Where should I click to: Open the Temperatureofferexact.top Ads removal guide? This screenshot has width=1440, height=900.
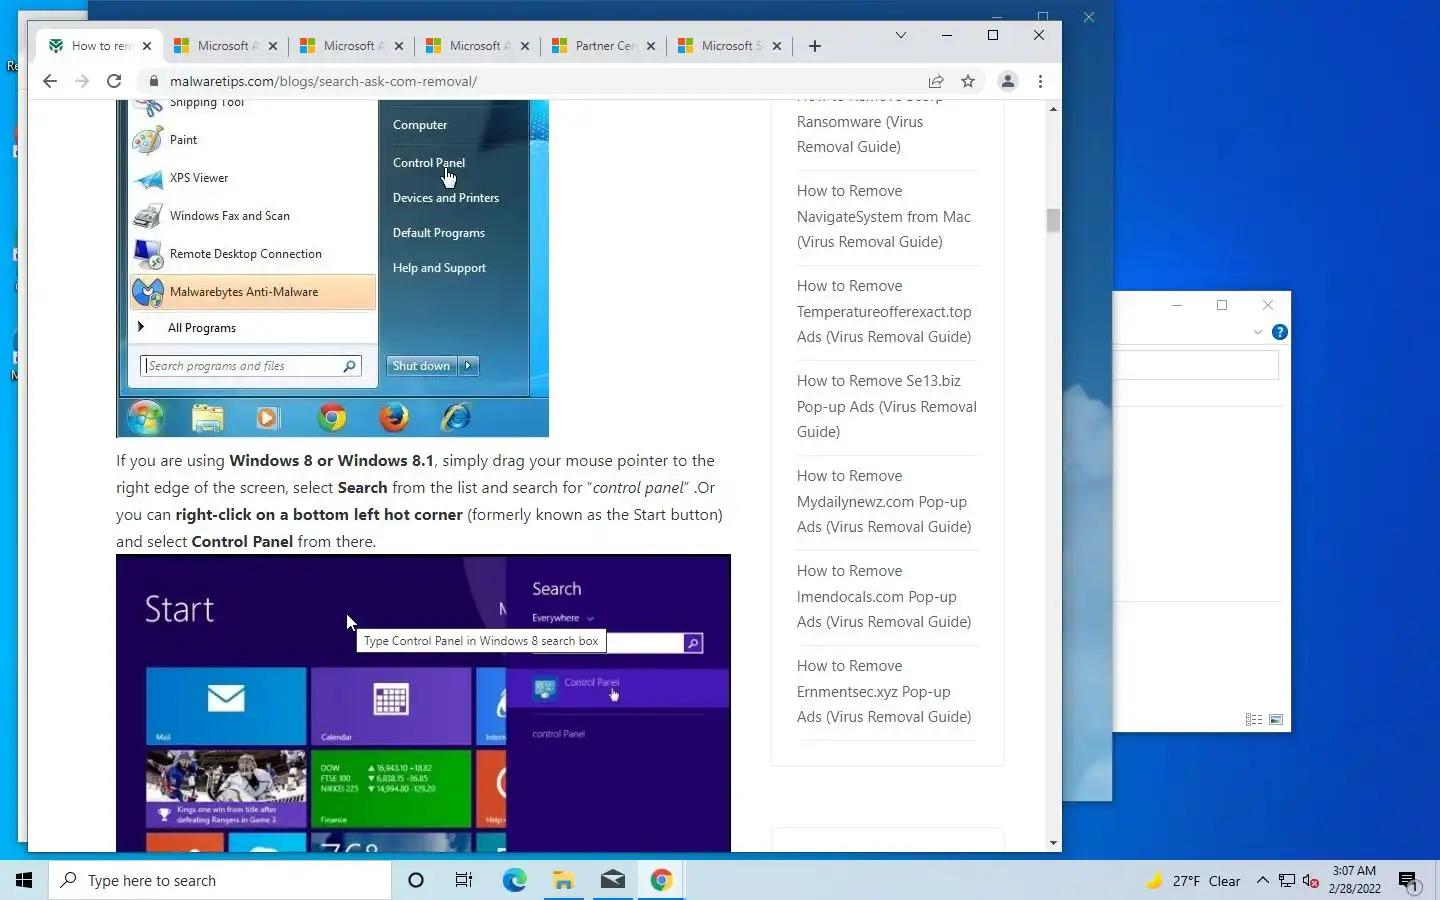click(884, 311)
